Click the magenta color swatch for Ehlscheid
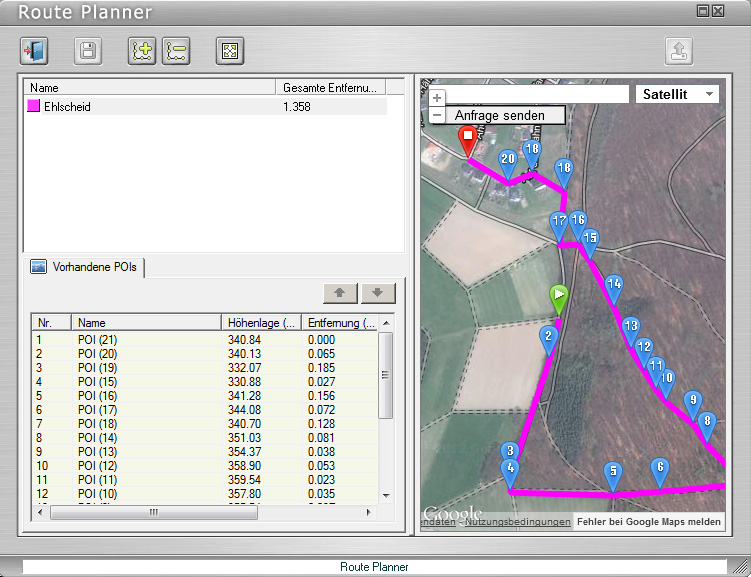Screen dimensions: 751x577 point(33,106)
